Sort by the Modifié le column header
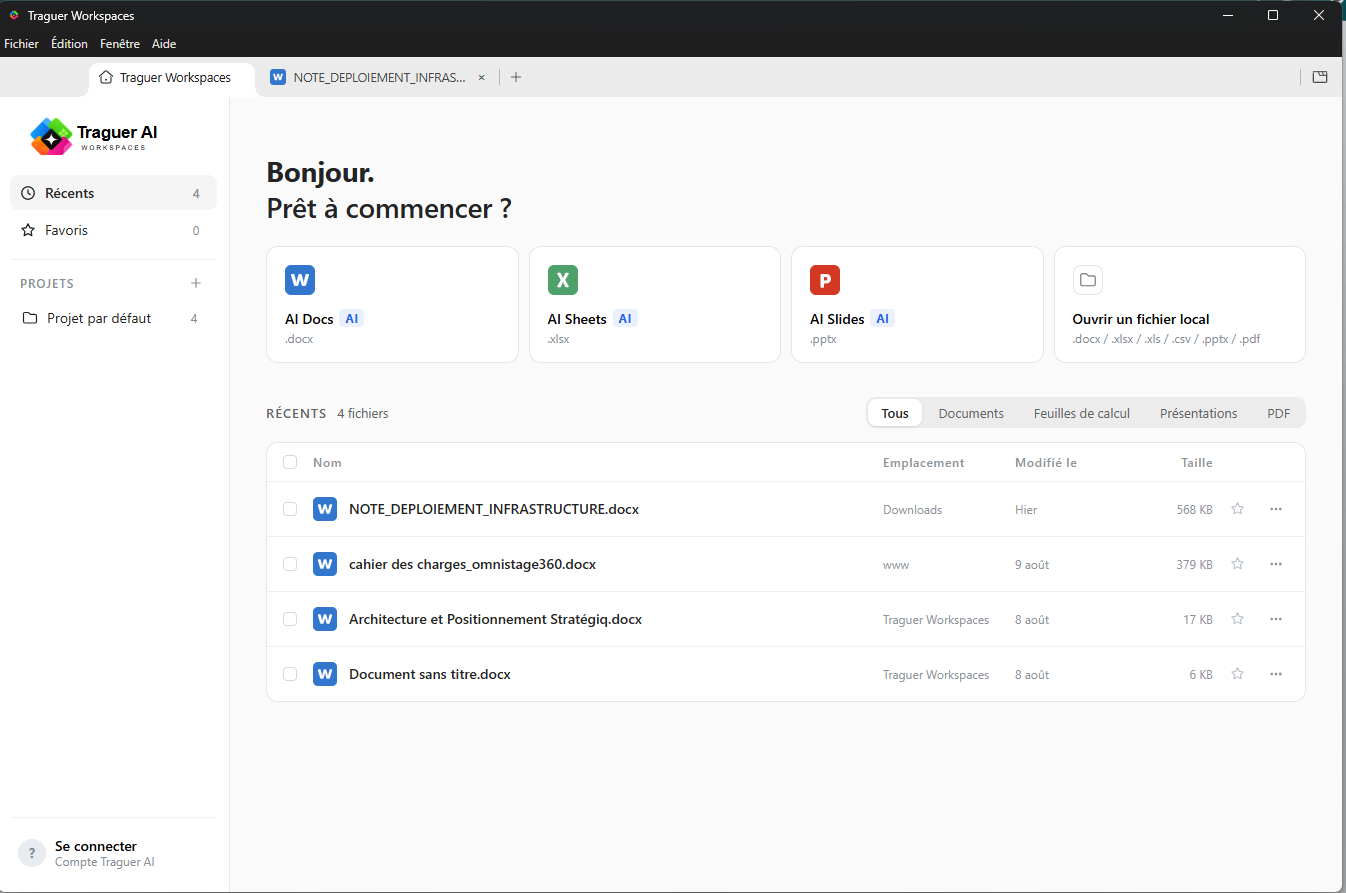This screenshot has width=1346, height=893. tap(1046, 462)
